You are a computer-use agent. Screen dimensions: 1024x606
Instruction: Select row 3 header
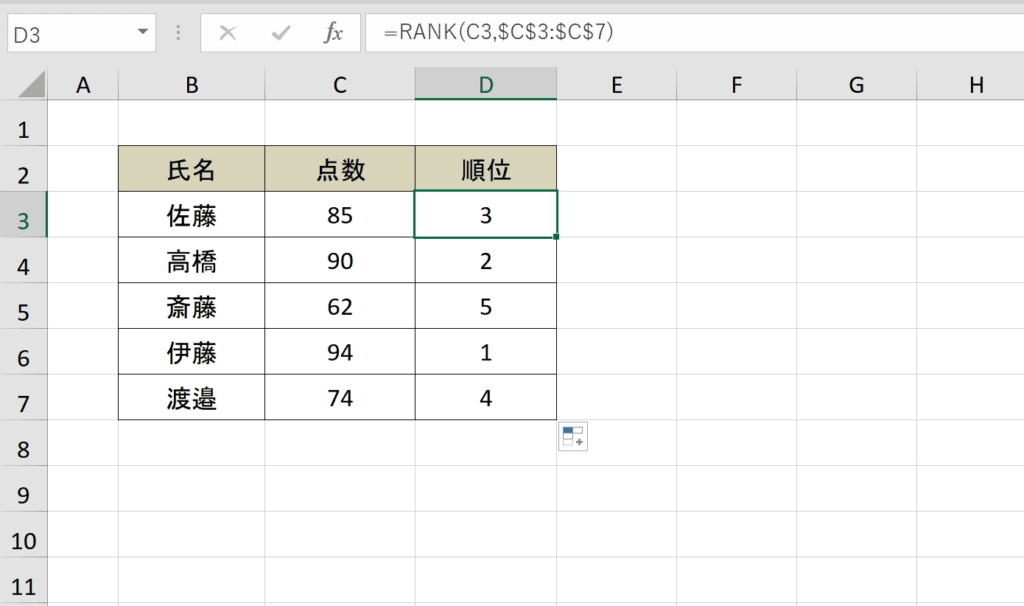tap(24, 219)
